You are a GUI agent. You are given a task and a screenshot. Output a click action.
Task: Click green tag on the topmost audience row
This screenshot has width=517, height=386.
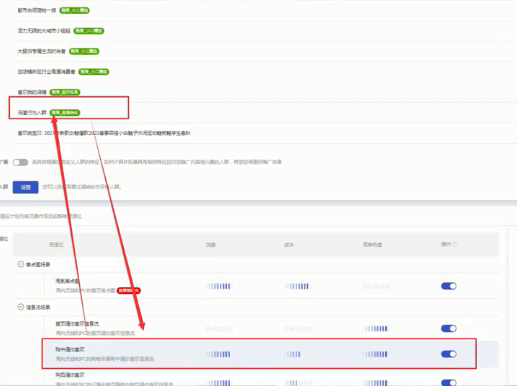click(x=74, y=10)
